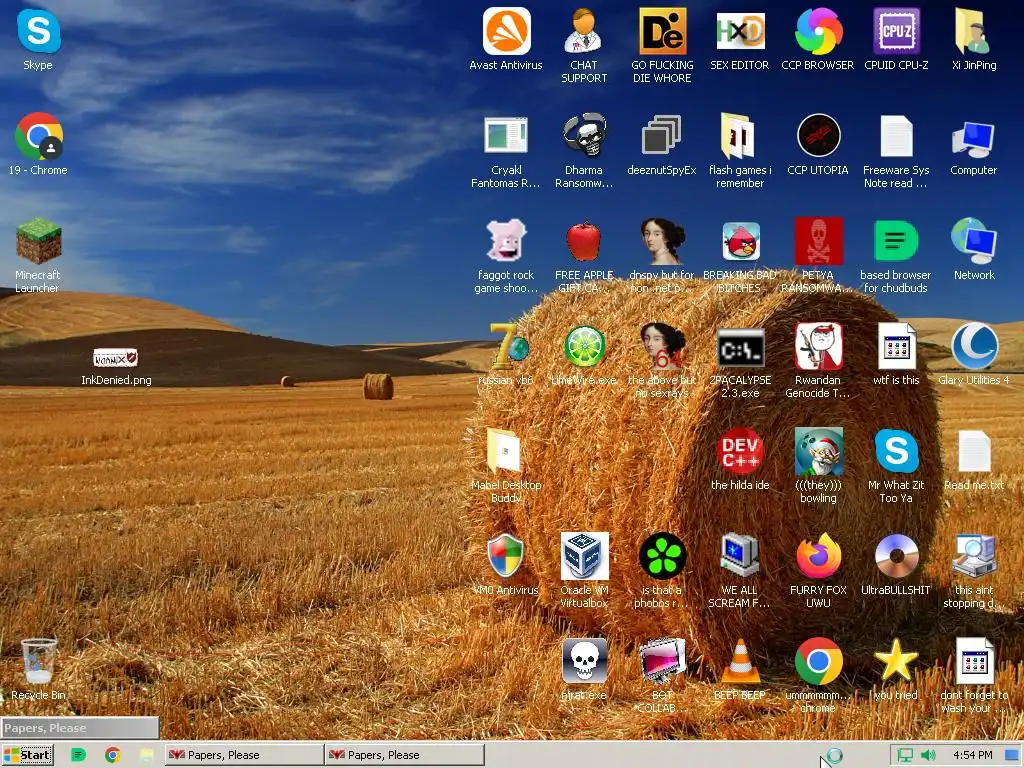This screenshot has width=1024, height=768.
Task: Select the FURRY FOX UWU Firefox icon
Action: pyautogui.click(x=818, y=556)
